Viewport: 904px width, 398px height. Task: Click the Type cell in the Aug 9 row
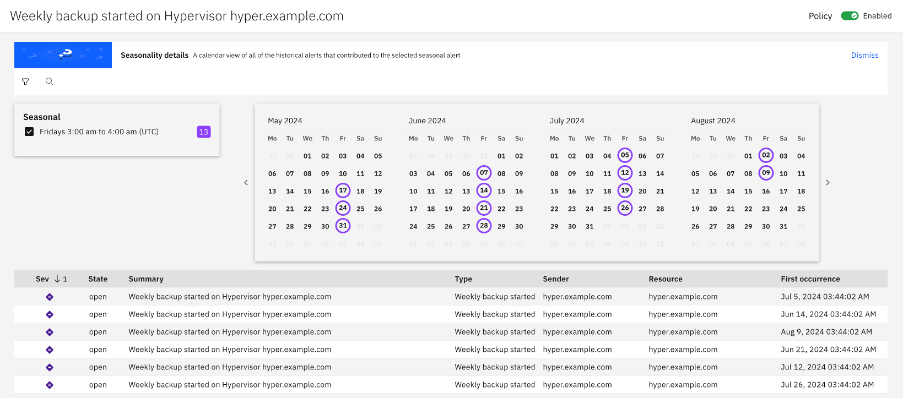tap(495, 332)
